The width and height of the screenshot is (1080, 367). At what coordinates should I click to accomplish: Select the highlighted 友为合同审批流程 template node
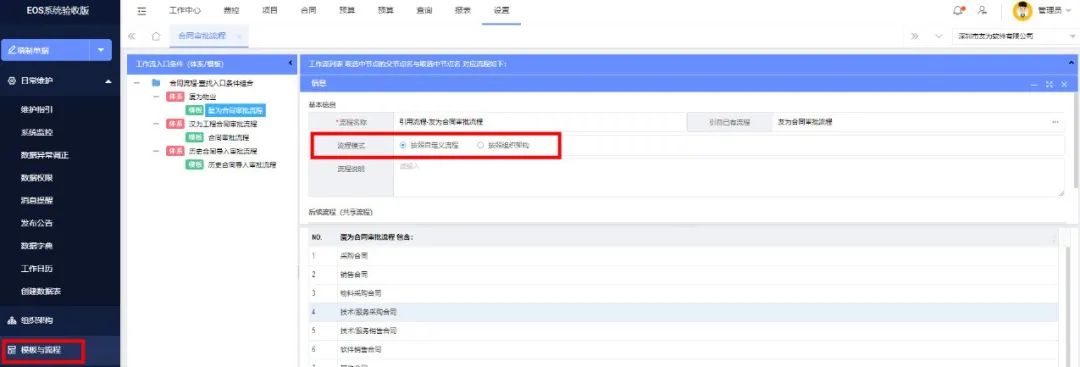tap(236, 110)
